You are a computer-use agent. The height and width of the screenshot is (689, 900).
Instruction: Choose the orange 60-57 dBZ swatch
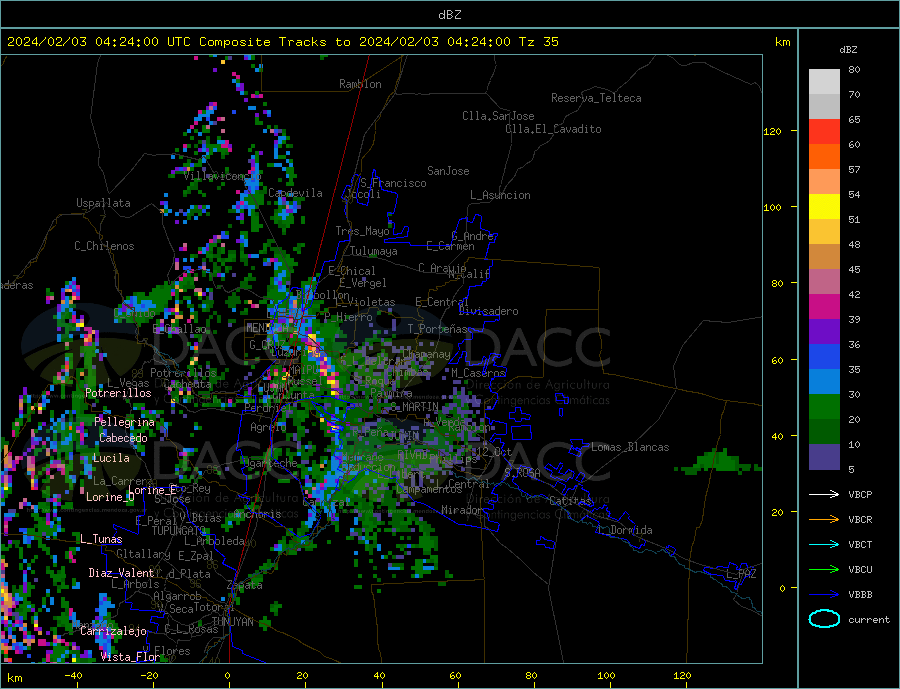pyautogui.click(x=824, y=157)
